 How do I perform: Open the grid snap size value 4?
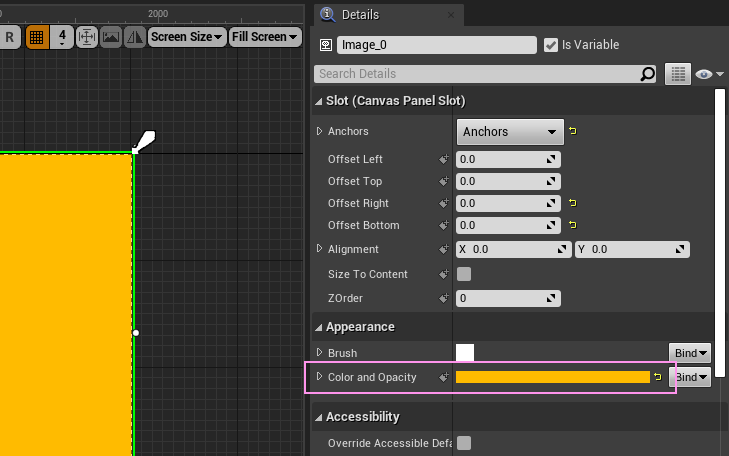pyautogui.click(x=62, y=37)
